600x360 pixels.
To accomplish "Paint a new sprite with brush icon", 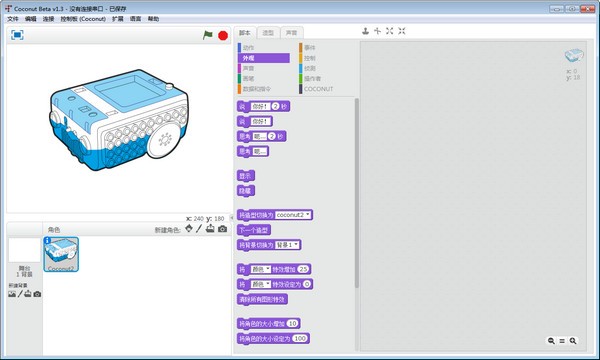I will (x=199, y=229).
